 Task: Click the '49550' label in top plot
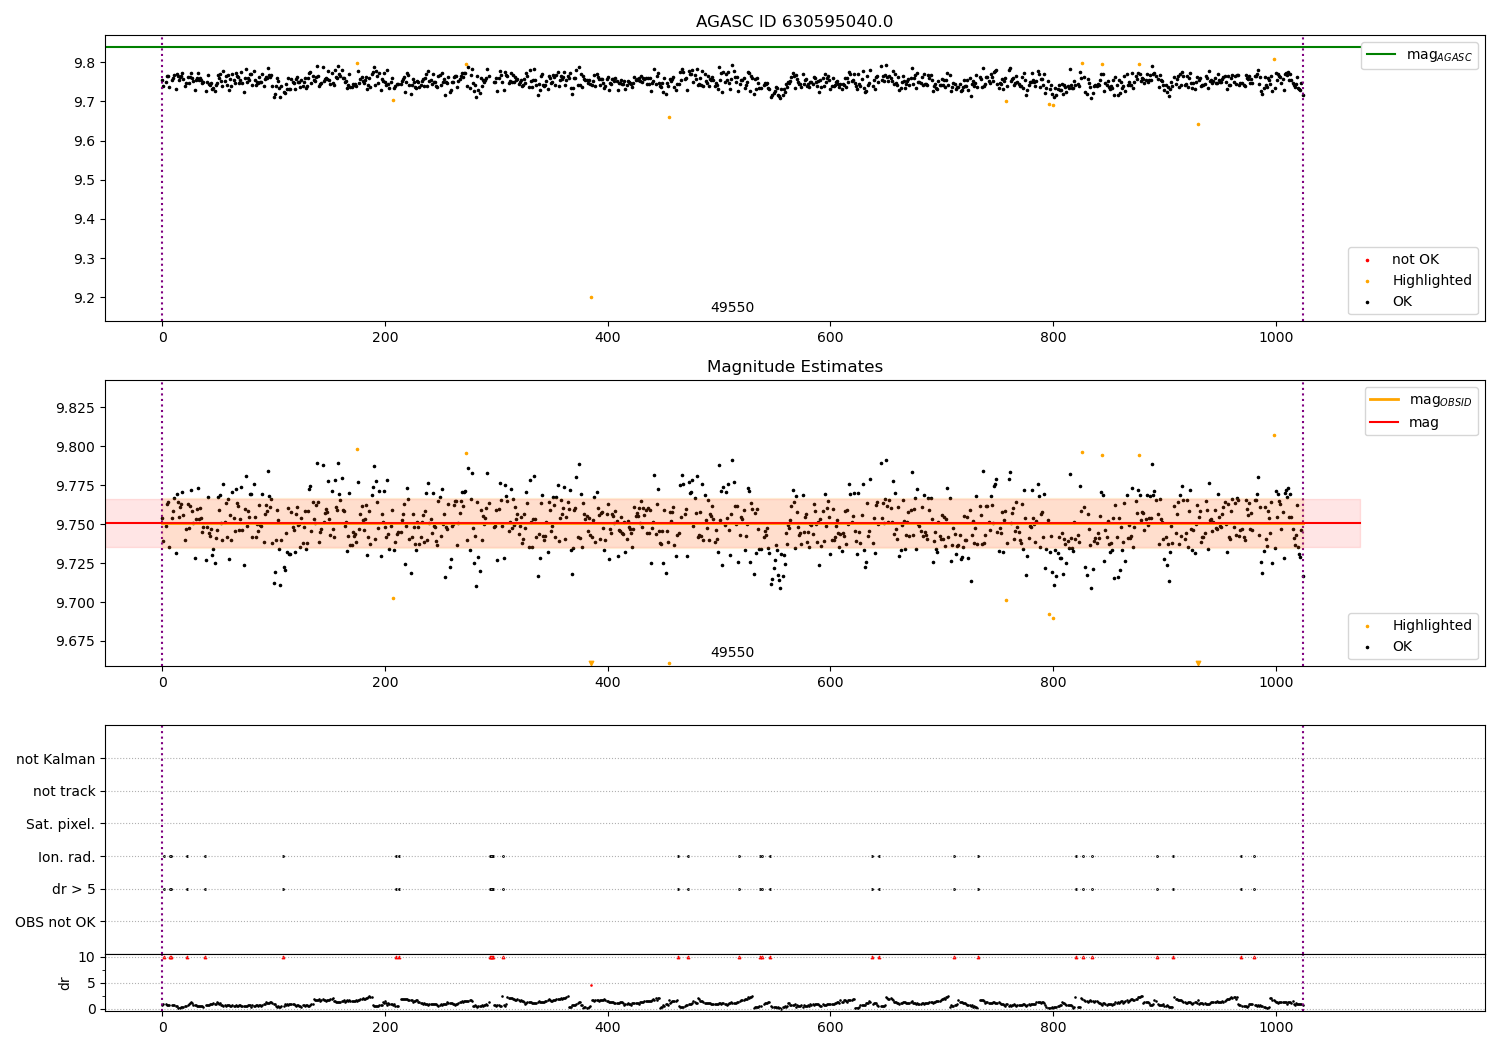pos(732,308)
